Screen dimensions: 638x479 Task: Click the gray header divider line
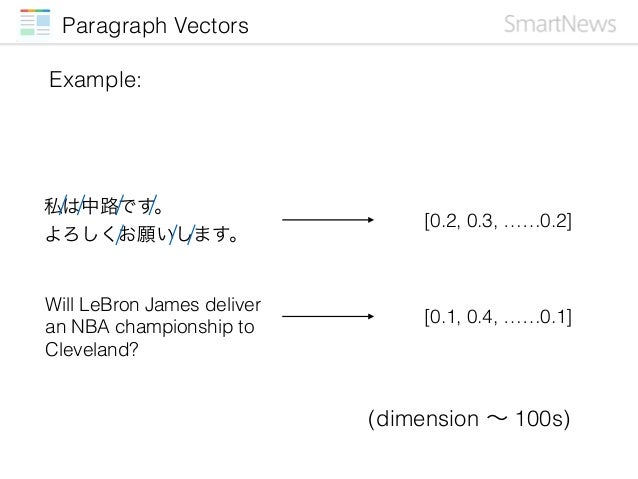click(x=319, y=44)
